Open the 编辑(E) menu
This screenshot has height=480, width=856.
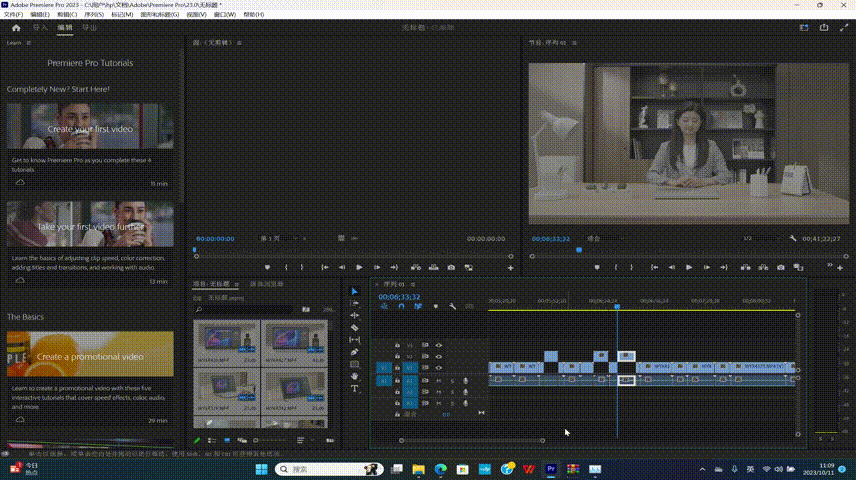(x=40, y=15)
